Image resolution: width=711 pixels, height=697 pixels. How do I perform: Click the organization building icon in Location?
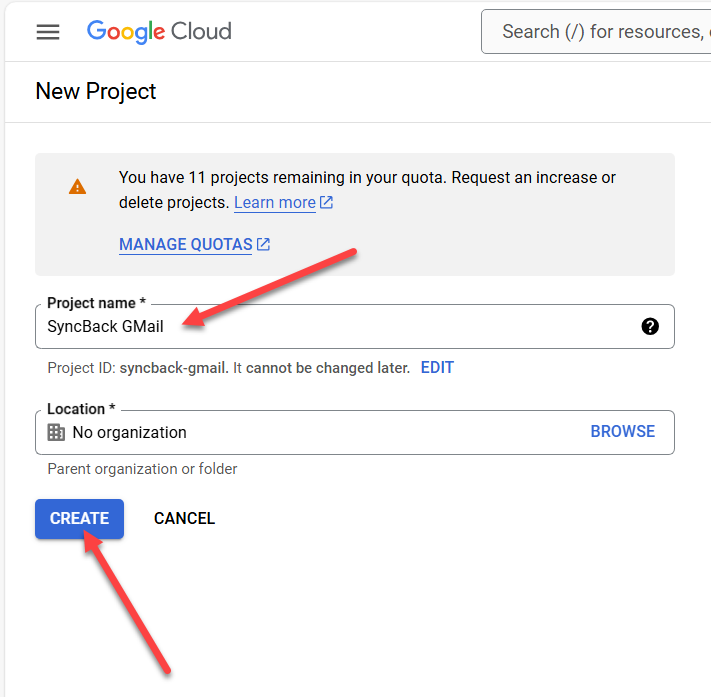click(x=56, y=432)
